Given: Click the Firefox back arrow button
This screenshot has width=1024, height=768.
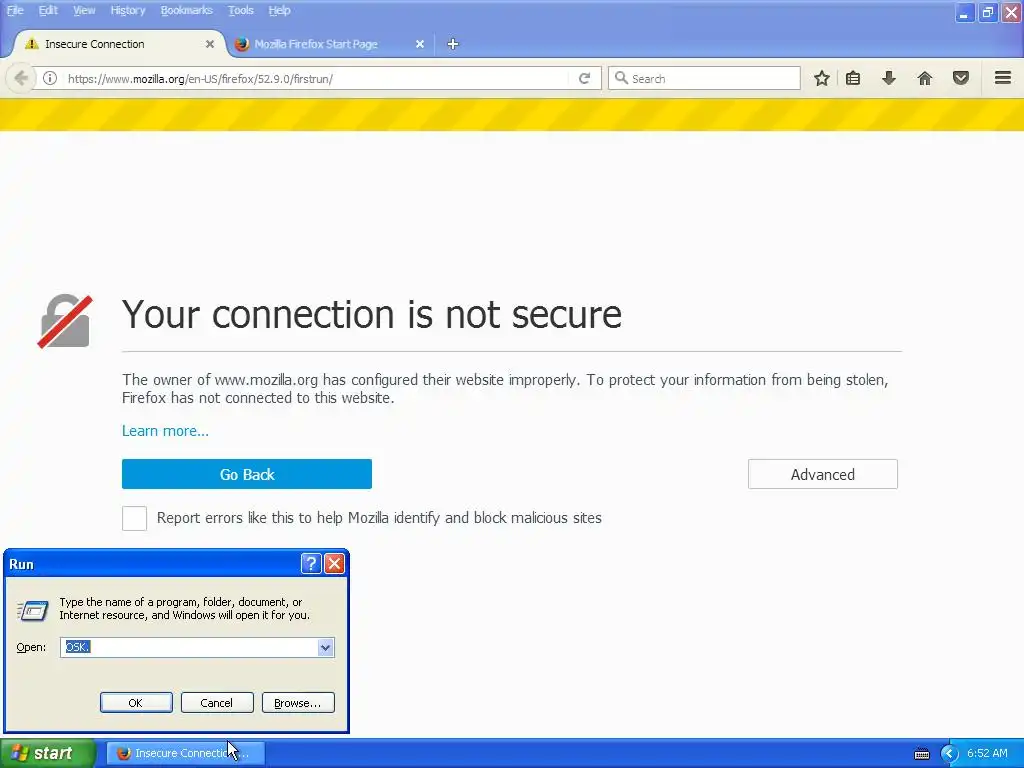Looking at the screenshot, I should click(21, 78).
